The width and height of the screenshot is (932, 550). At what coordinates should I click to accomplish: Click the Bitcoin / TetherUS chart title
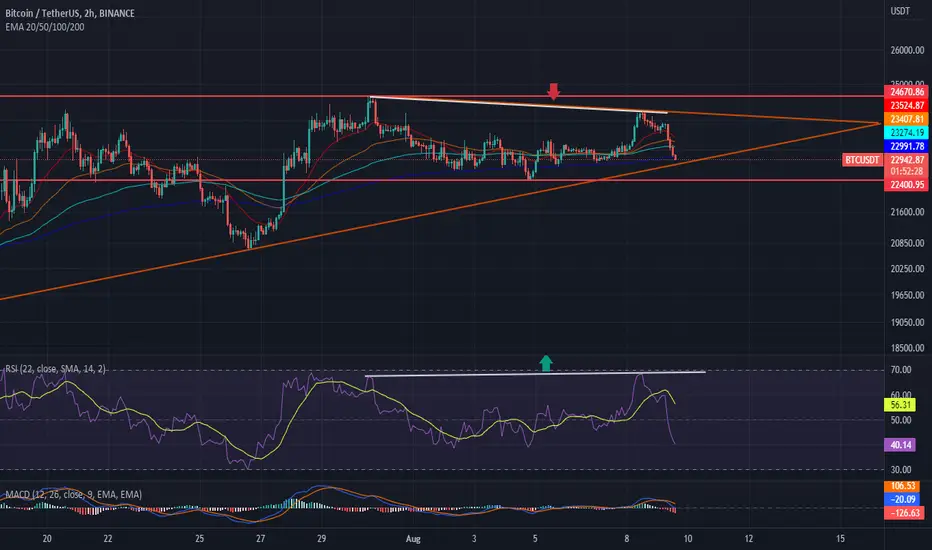pos(70,13)
